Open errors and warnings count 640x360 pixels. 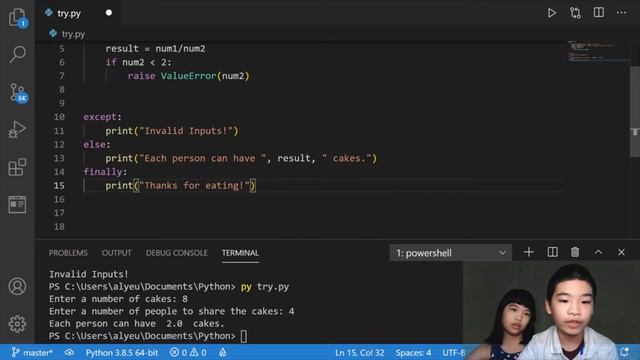click(188, 353)
